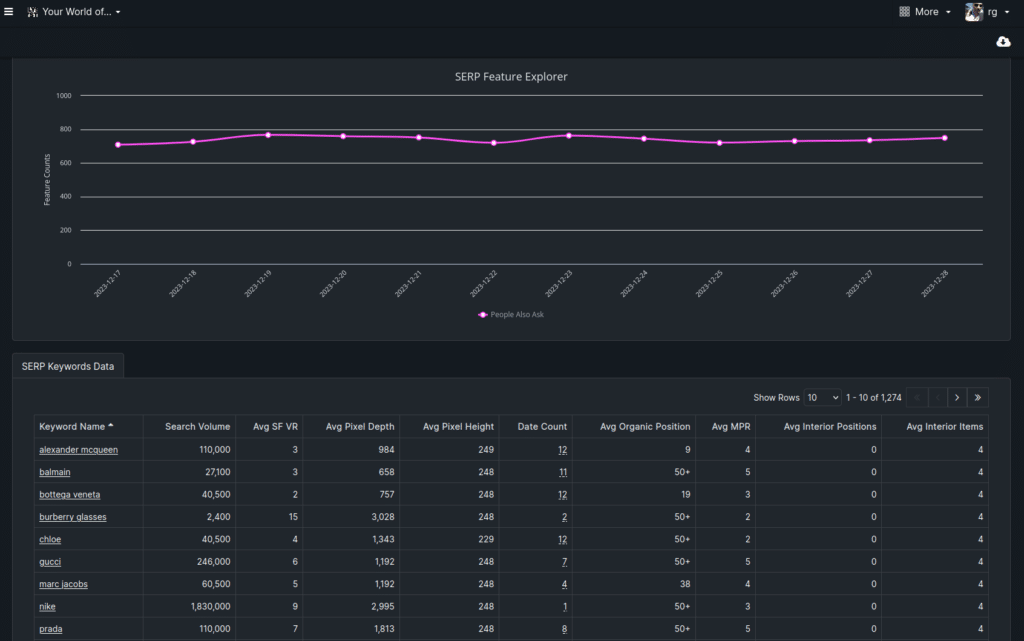Open the balmain keyword link
Viewport: 1024px width, 641px height.
(55, 472)
